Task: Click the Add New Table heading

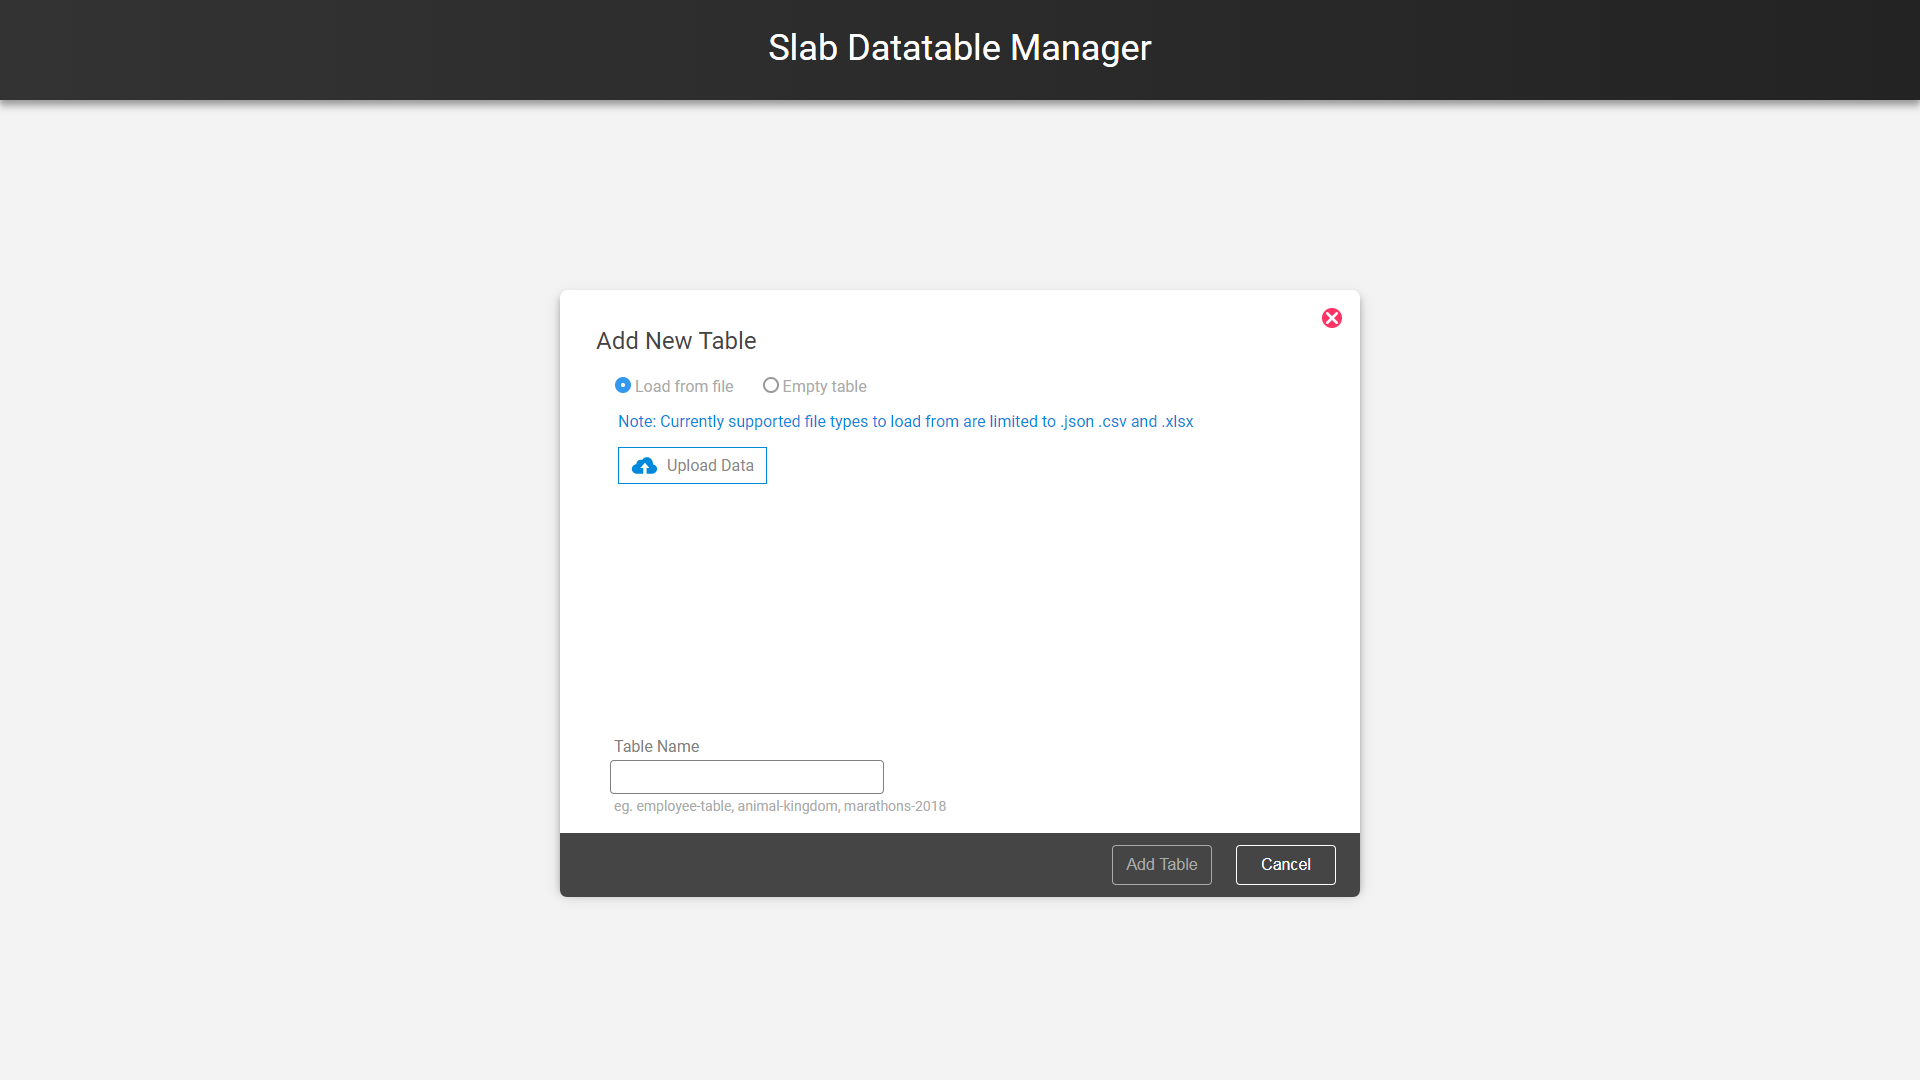Action: (x=676, y=341)
